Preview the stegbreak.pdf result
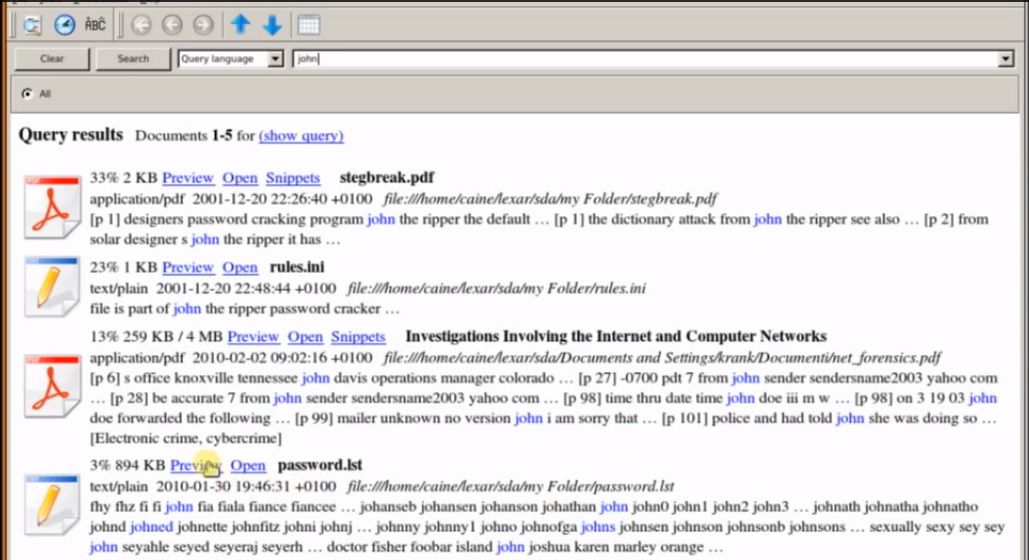 (188, 178)
